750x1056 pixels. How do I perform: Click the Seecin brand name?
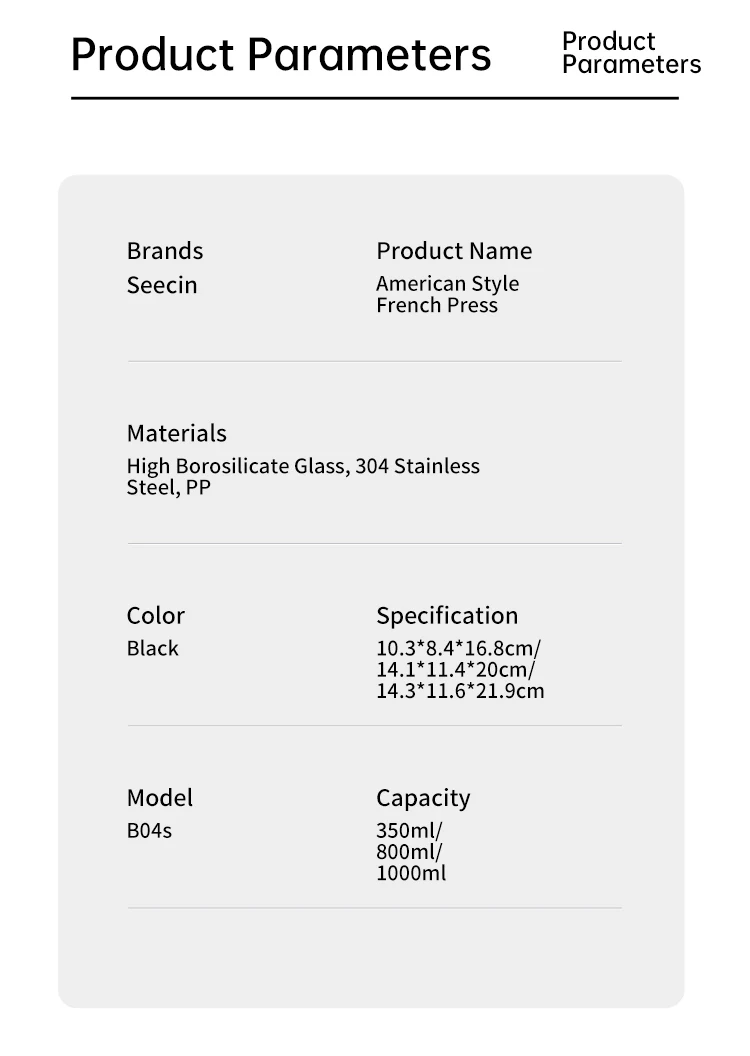click(x=162, y=285)
